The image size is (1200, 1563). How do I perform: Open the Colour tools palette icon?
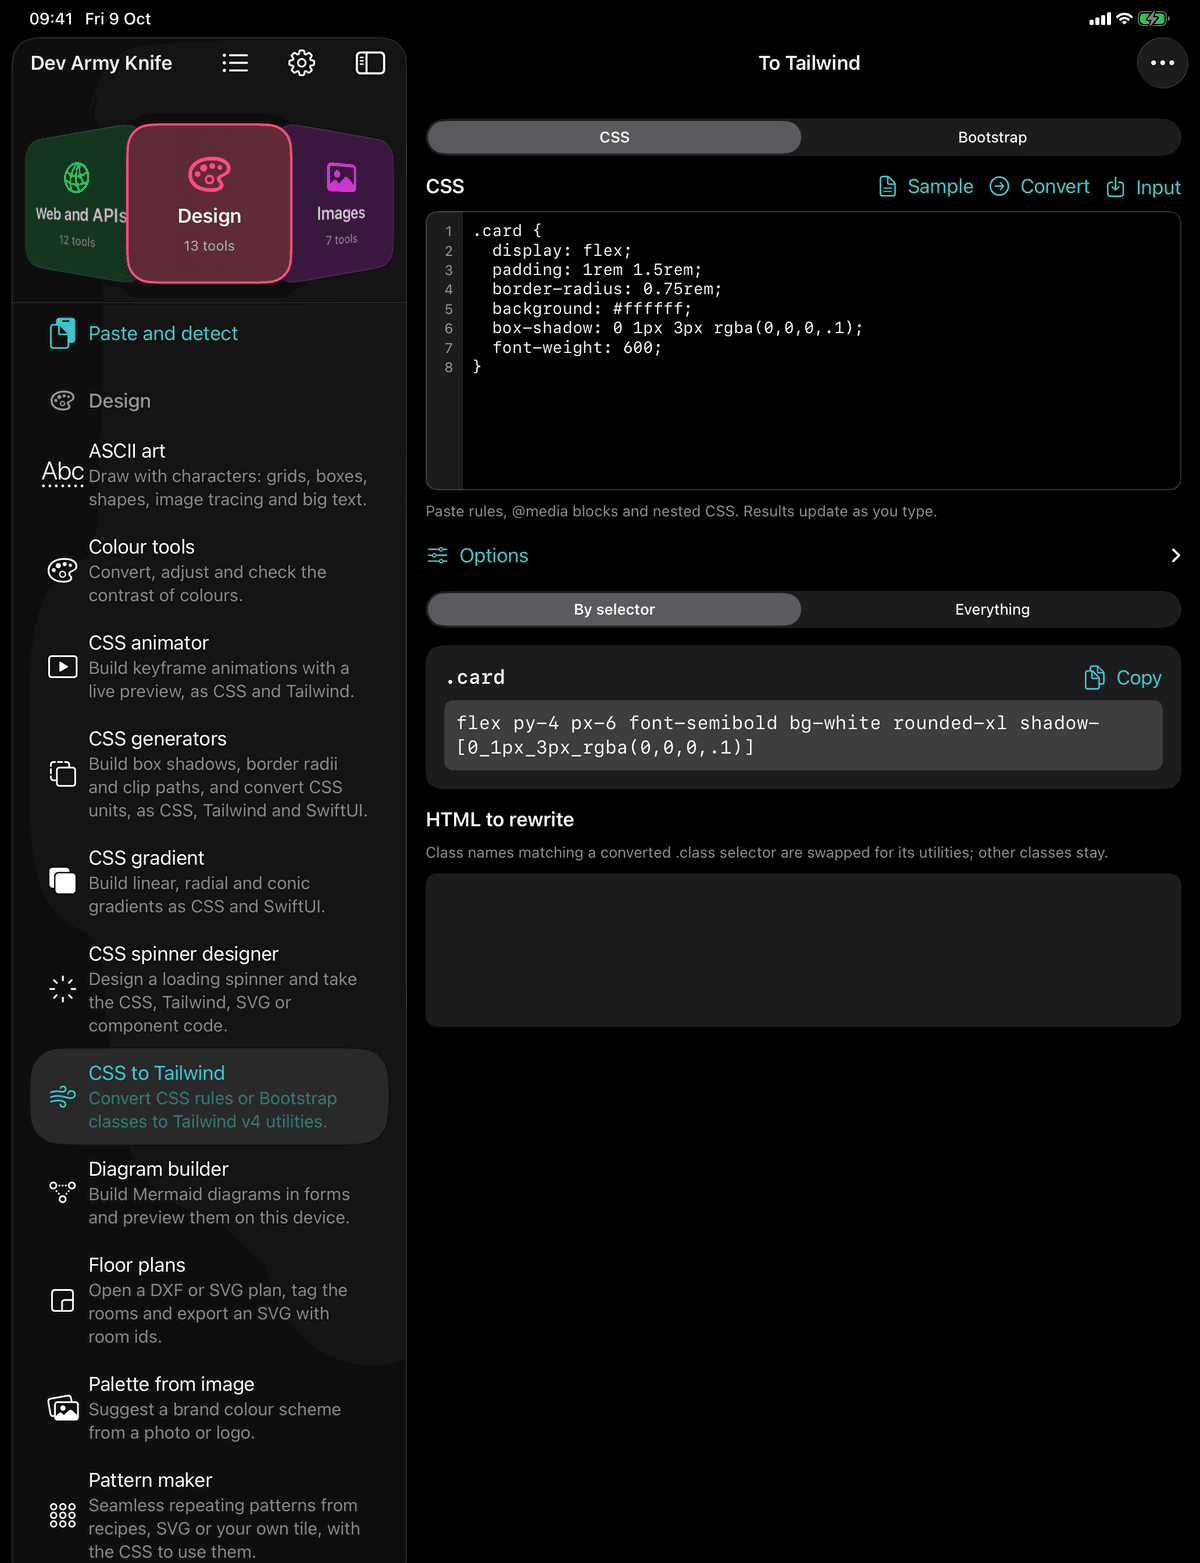[62, 570]
